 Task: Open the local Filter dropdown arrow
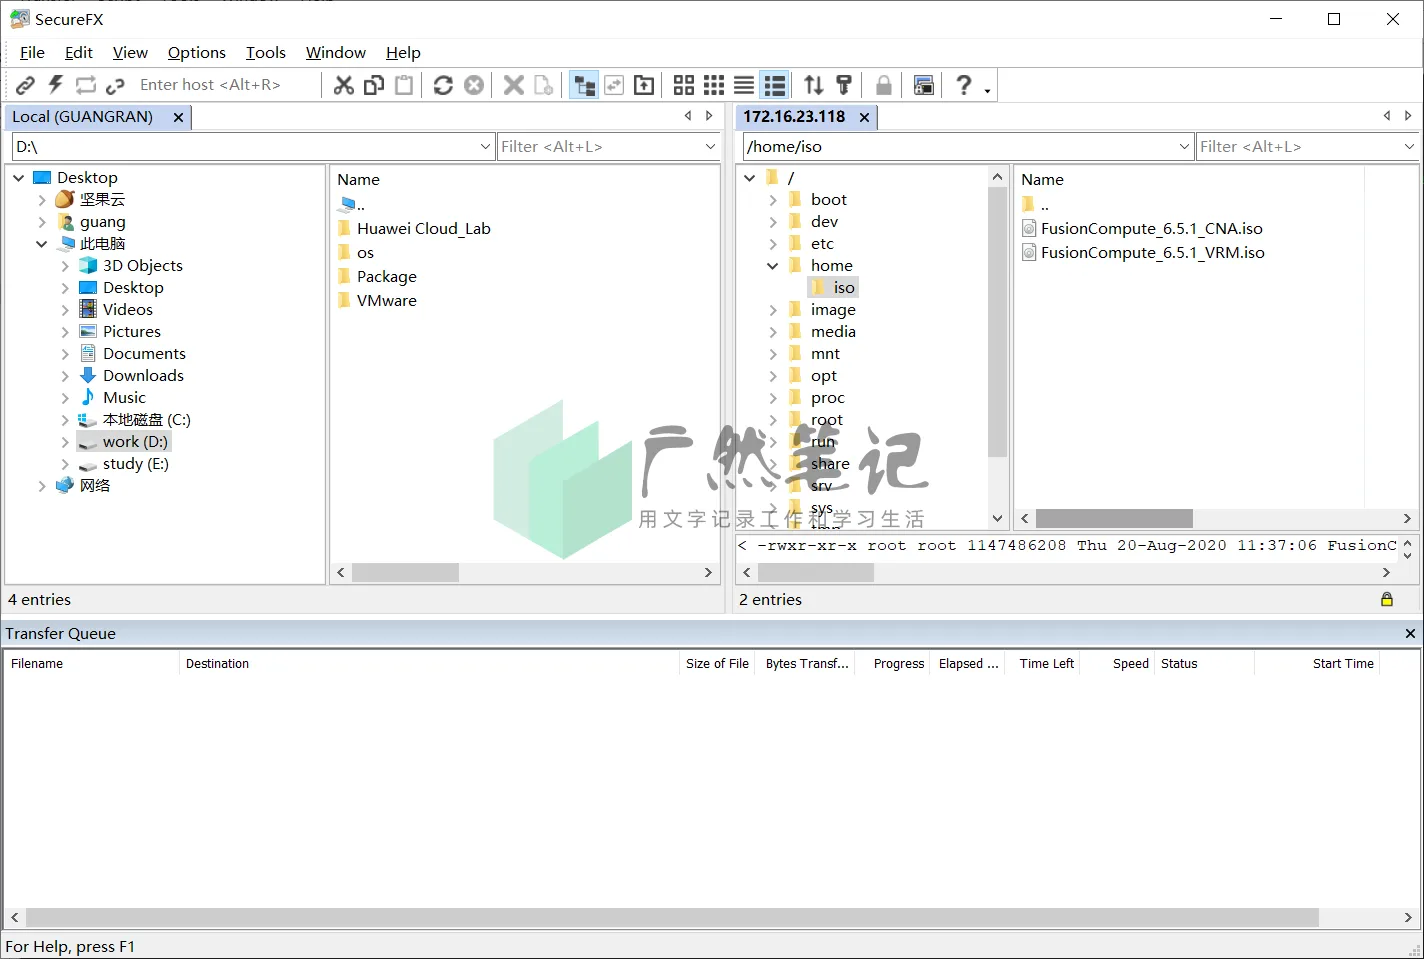(x=711, y=147)
